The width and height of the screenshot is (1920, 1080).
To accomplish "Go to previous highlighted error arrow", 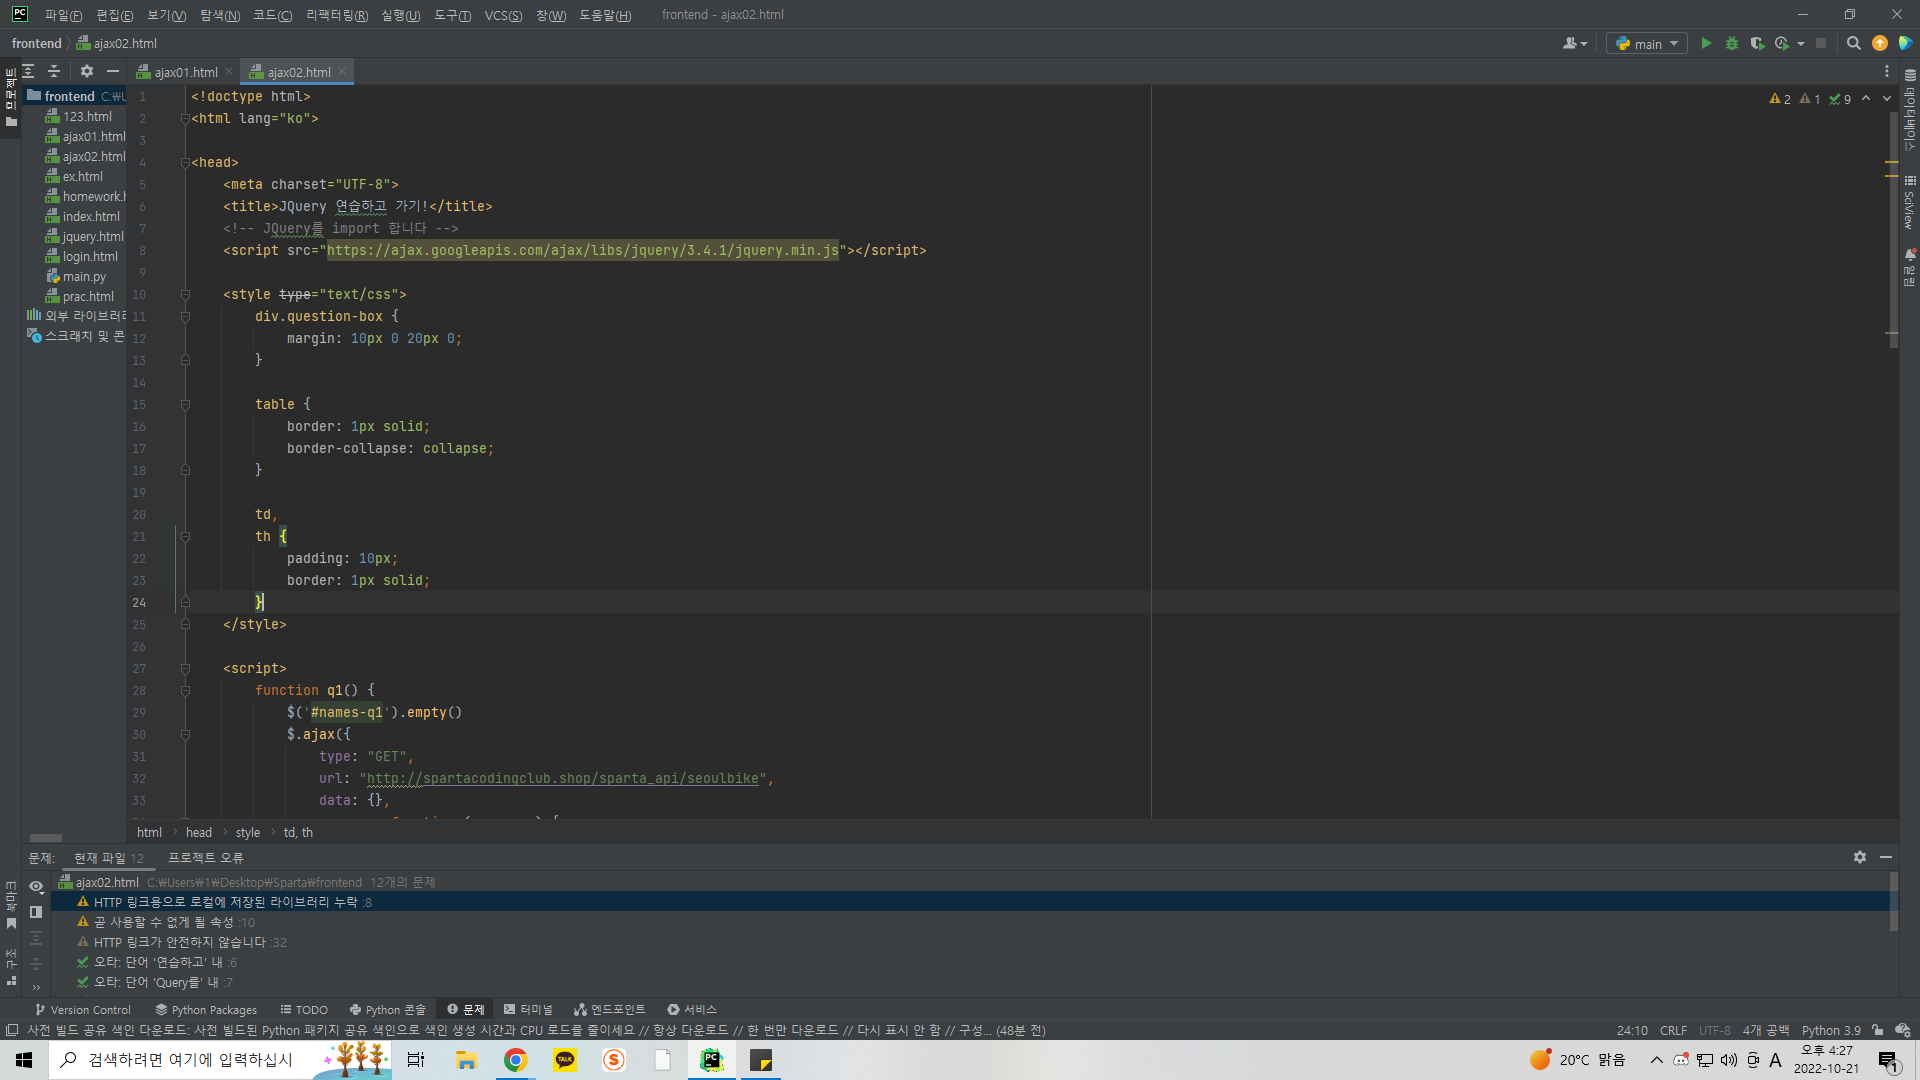I will pos(1866,98).
